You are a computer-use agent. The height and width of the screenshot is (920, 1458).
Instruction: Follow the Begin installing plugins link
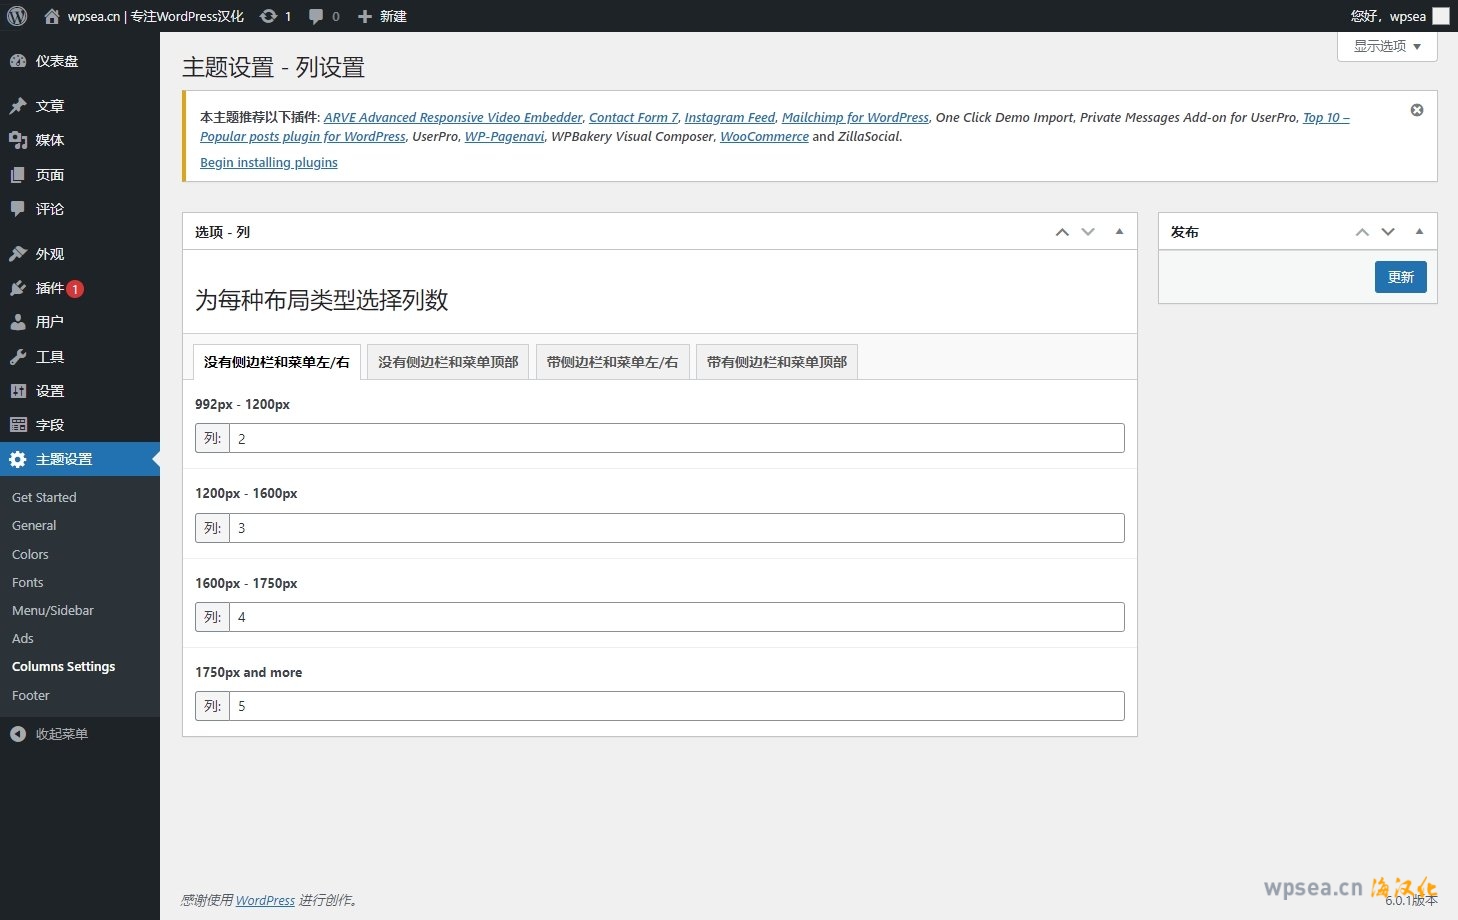[x=269, y=163]
